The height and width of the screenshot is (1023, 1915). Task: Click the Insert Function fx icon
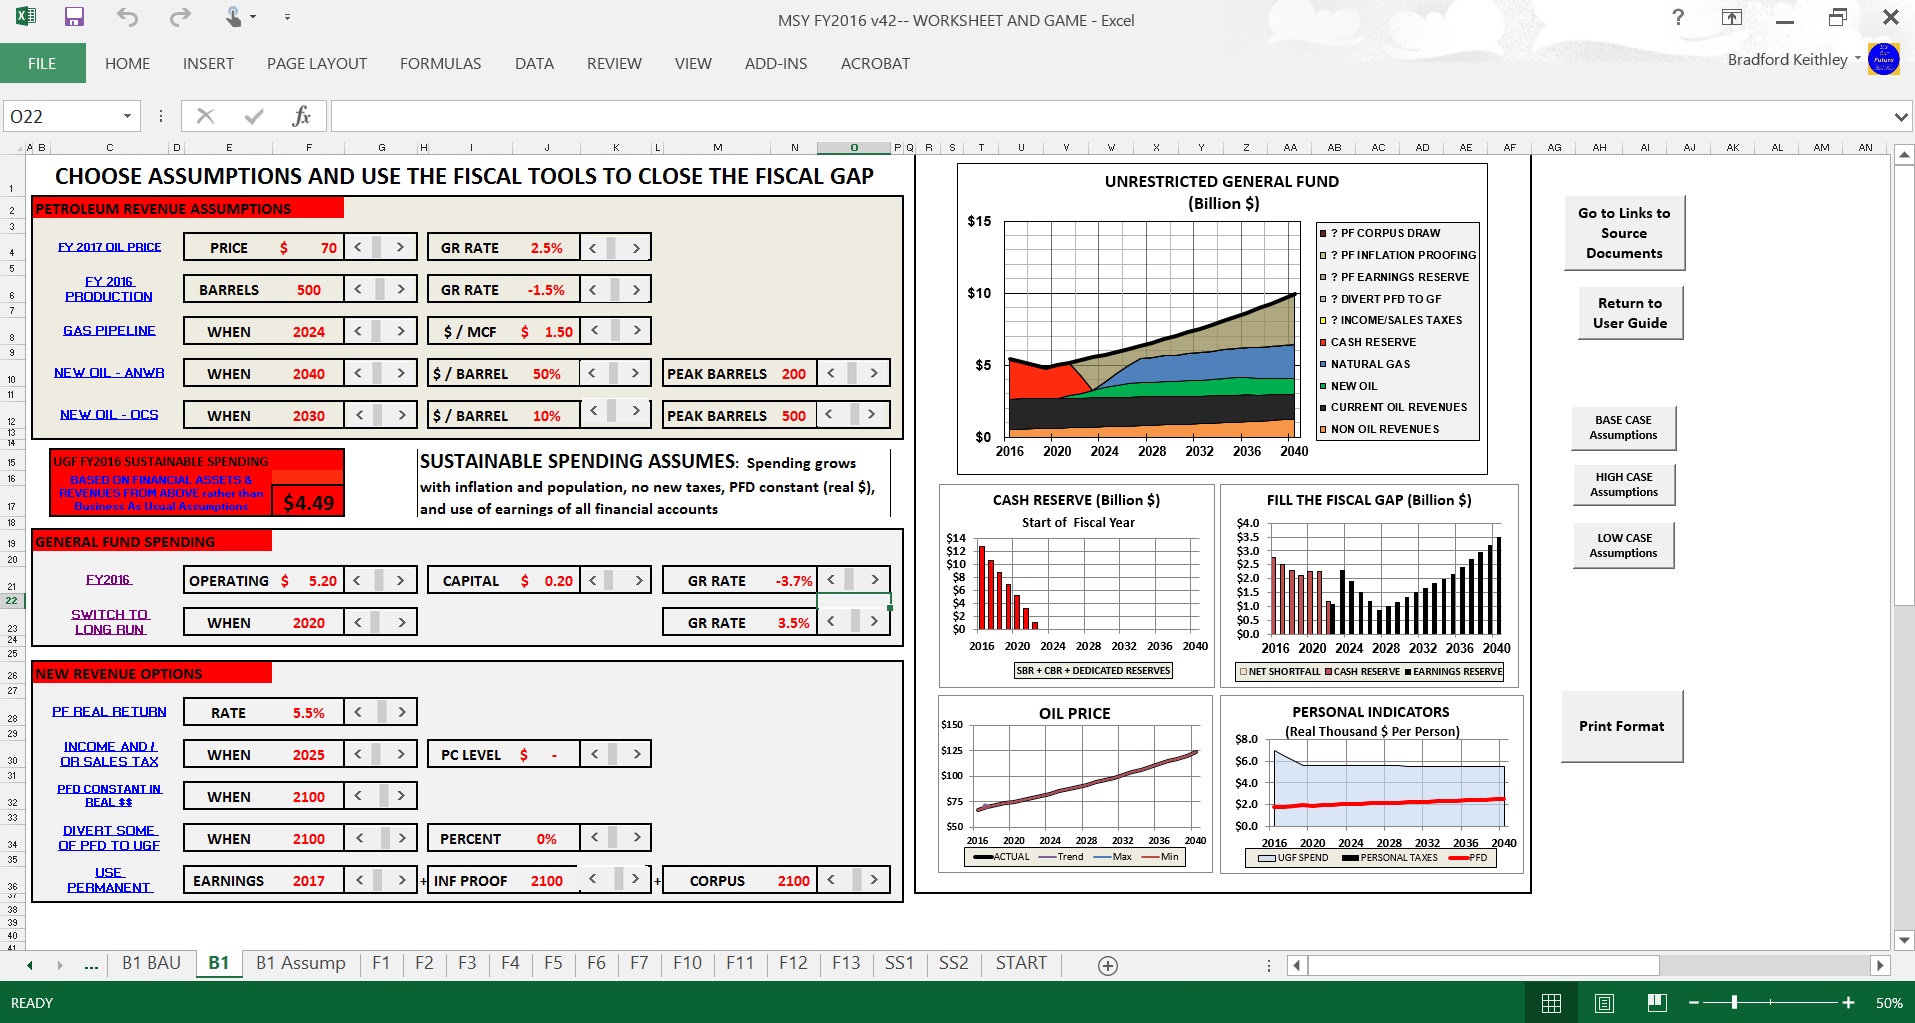click(301, 116)
